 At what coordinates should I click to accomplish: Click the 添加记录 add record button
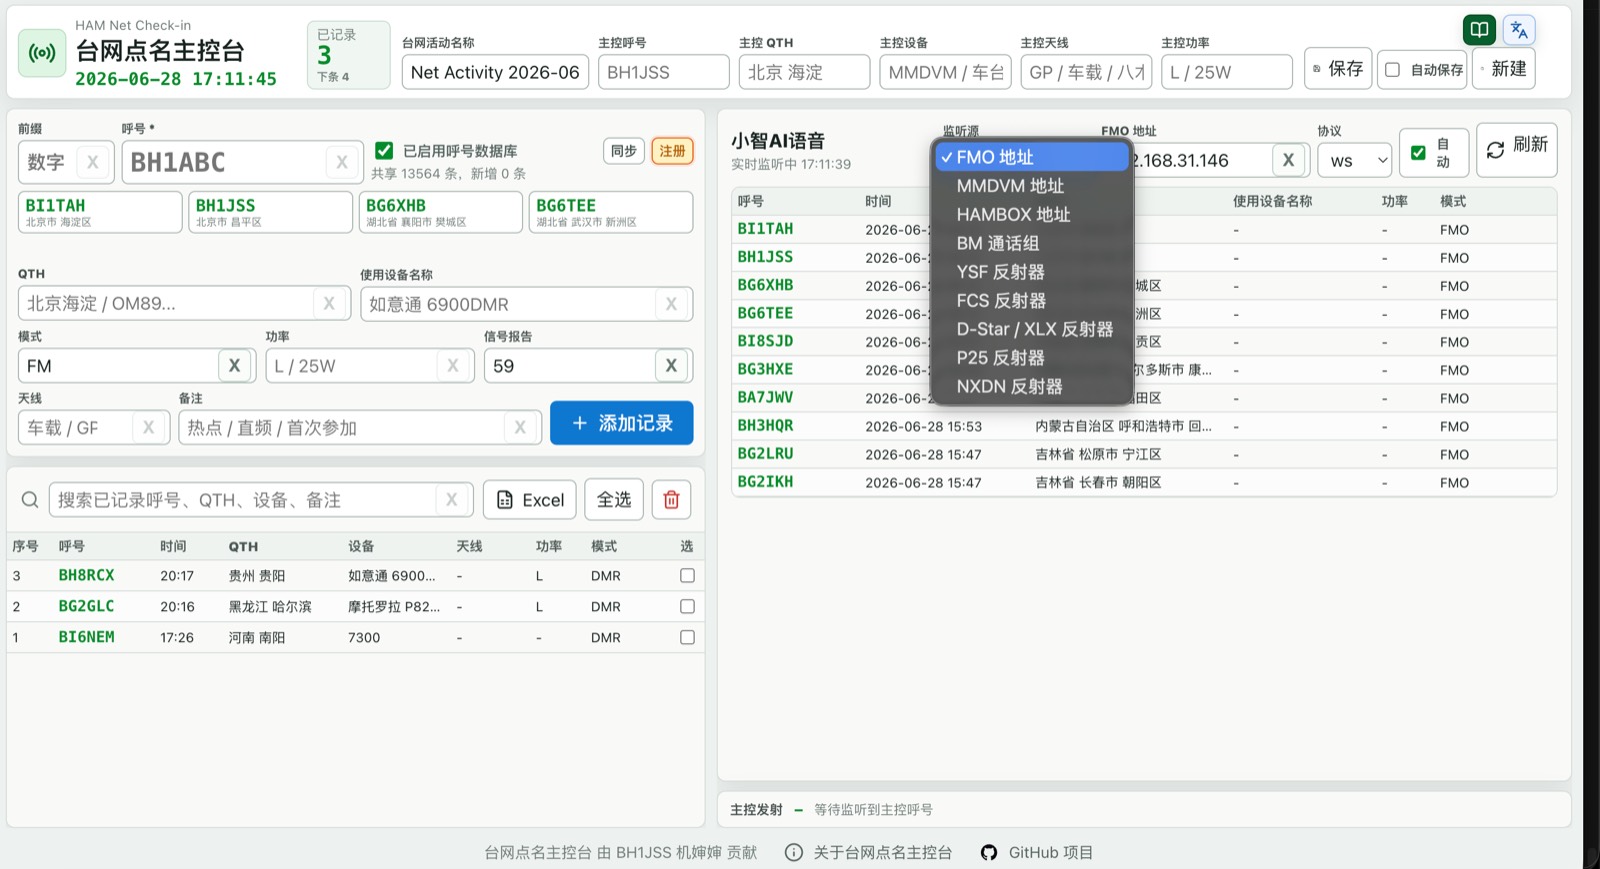[x=621, y=423]
